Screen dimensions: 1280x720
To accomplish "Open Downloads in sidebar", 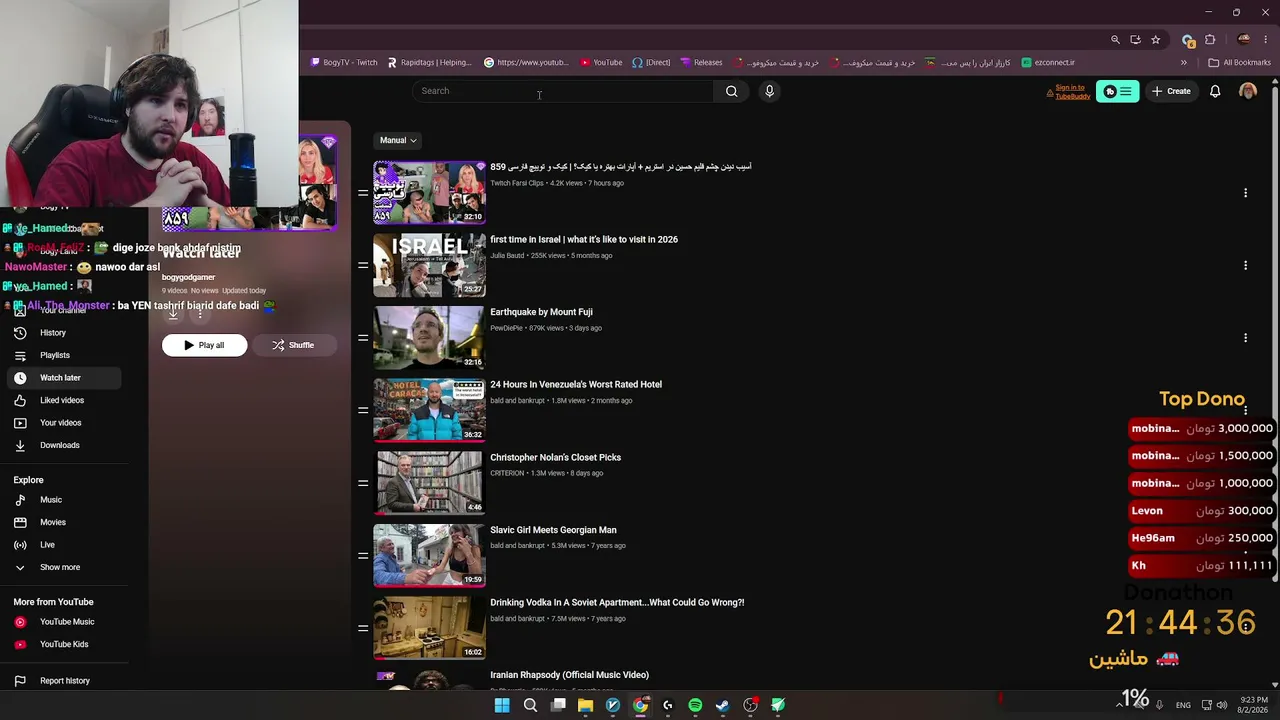I will [x=59, y=445].
